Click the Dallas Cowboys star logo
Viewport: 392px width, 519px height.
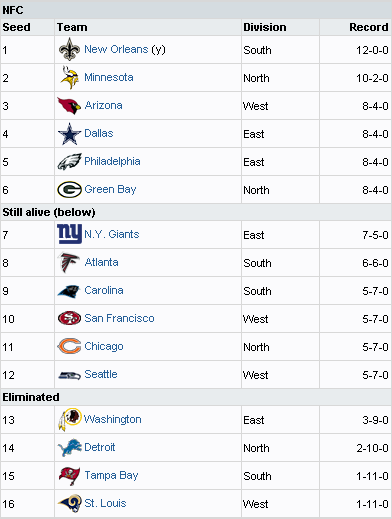coord(69,134)
